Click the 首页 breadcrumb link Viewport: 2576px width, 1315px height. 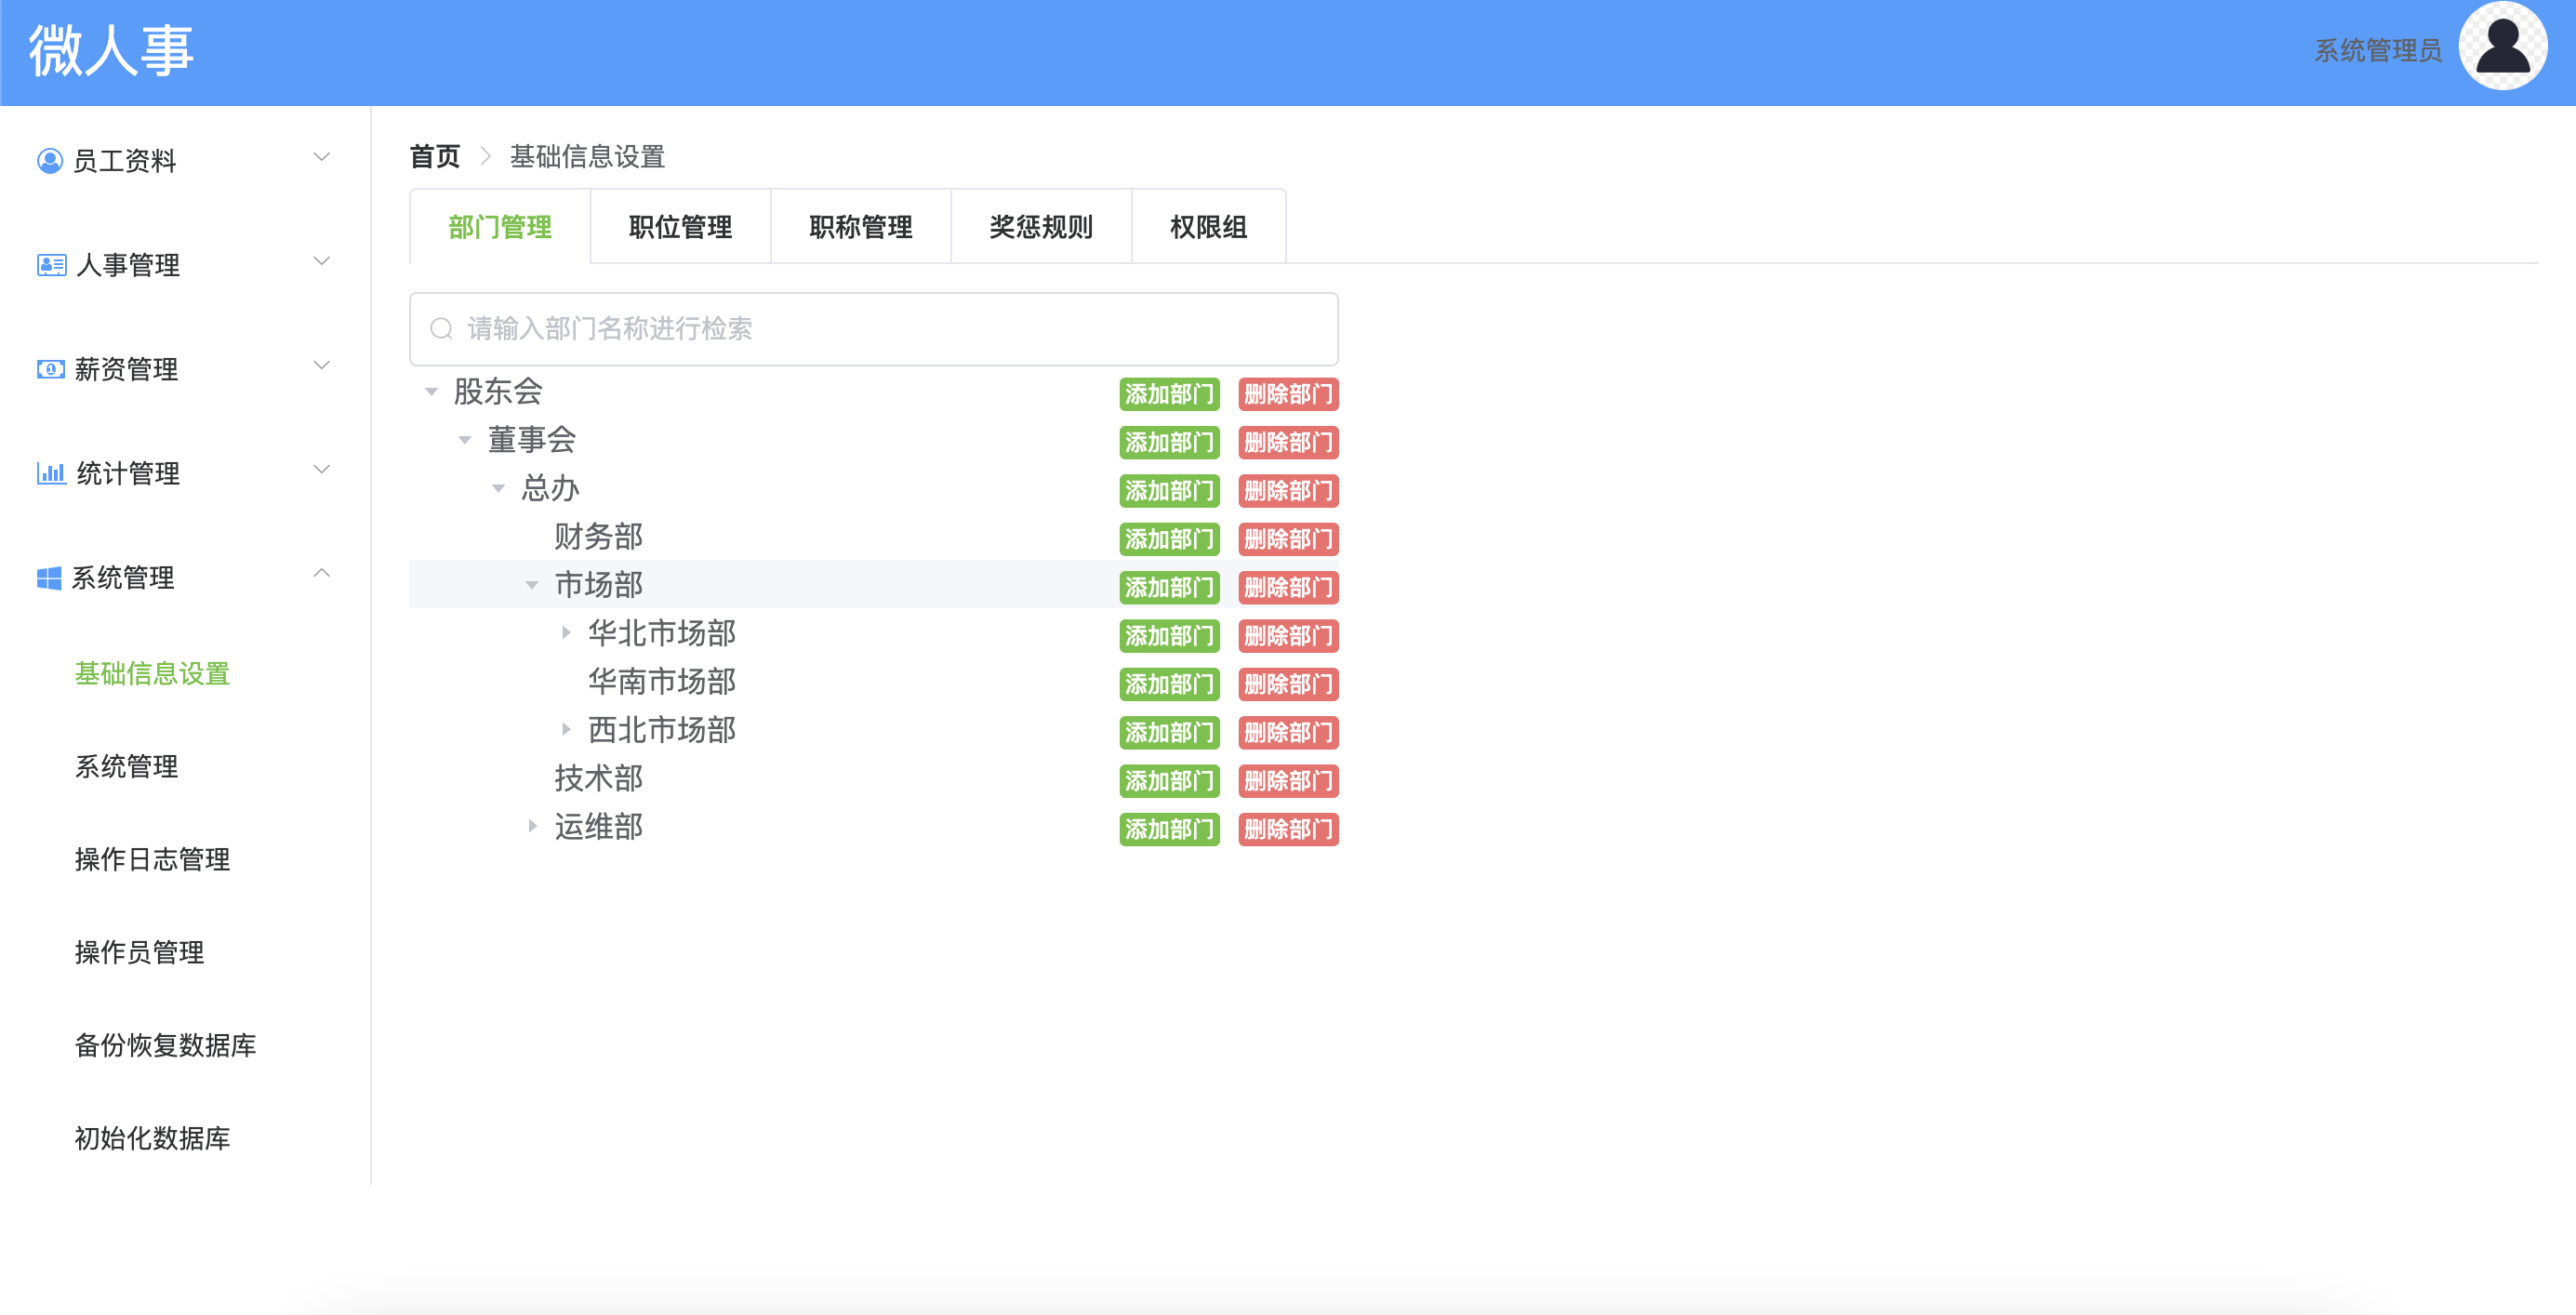click(x=435, y=157)
